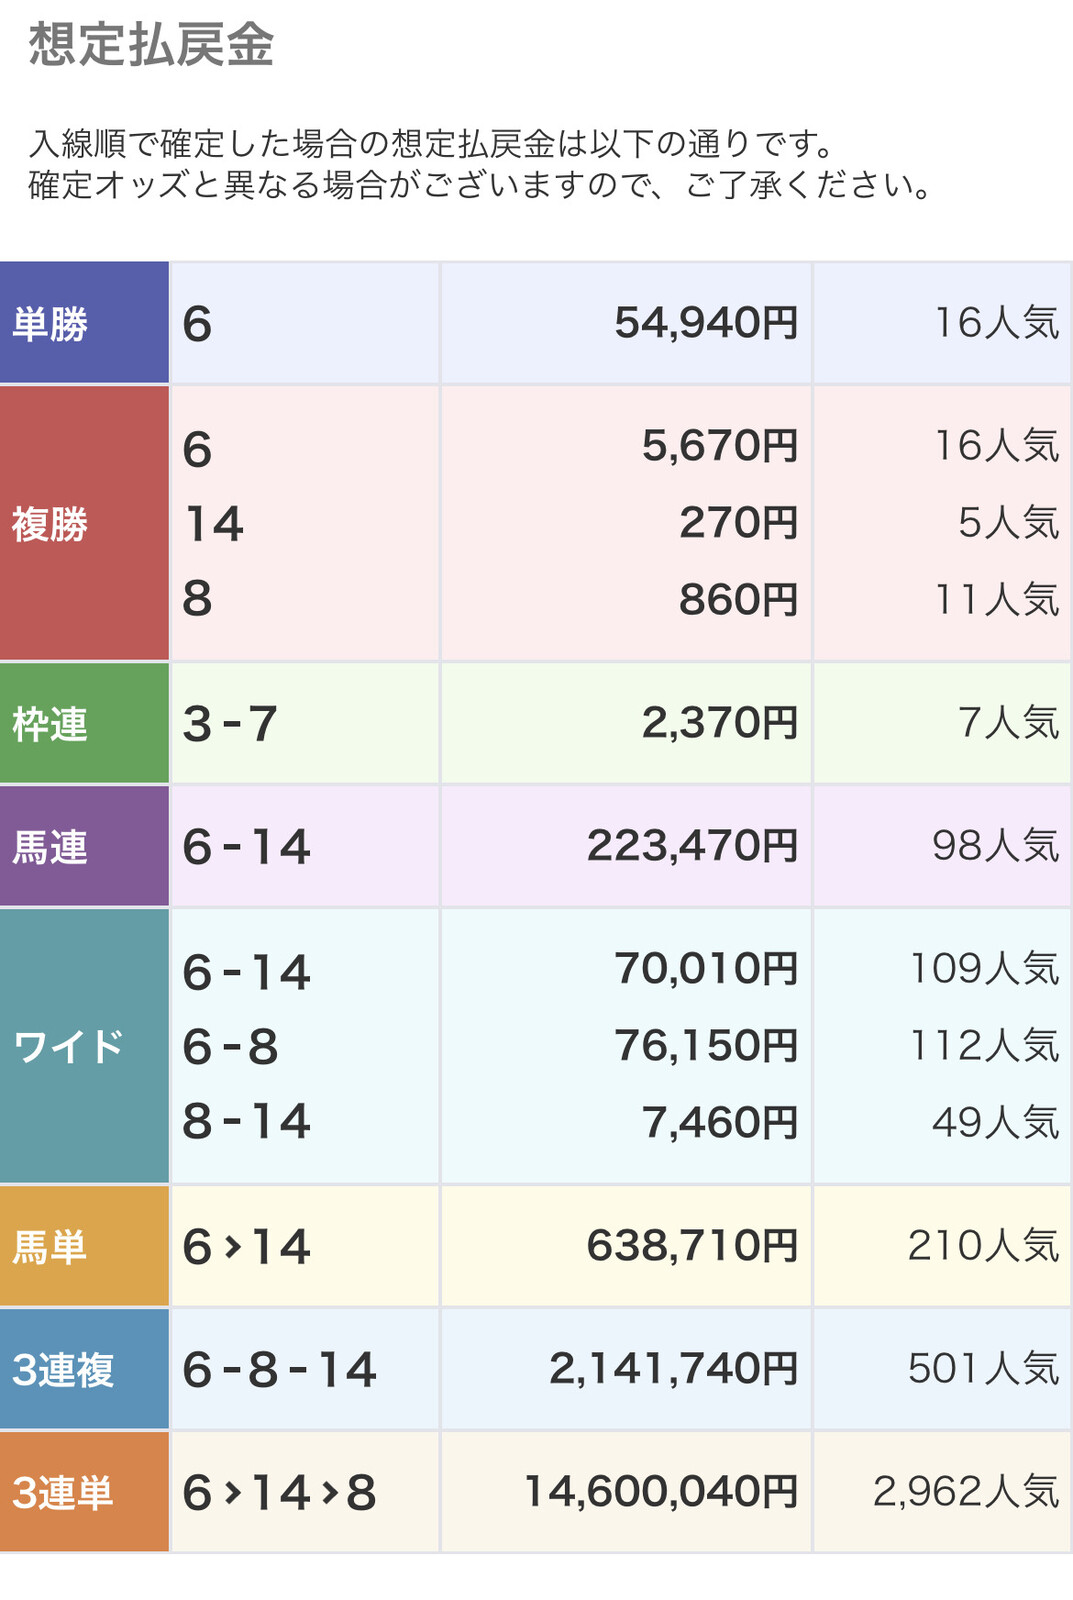Select the 3-7 bracket combination
Image resolution: width=1073 pixels, height=1600 pixels.
pyautogui.click(x=230, y=724)
